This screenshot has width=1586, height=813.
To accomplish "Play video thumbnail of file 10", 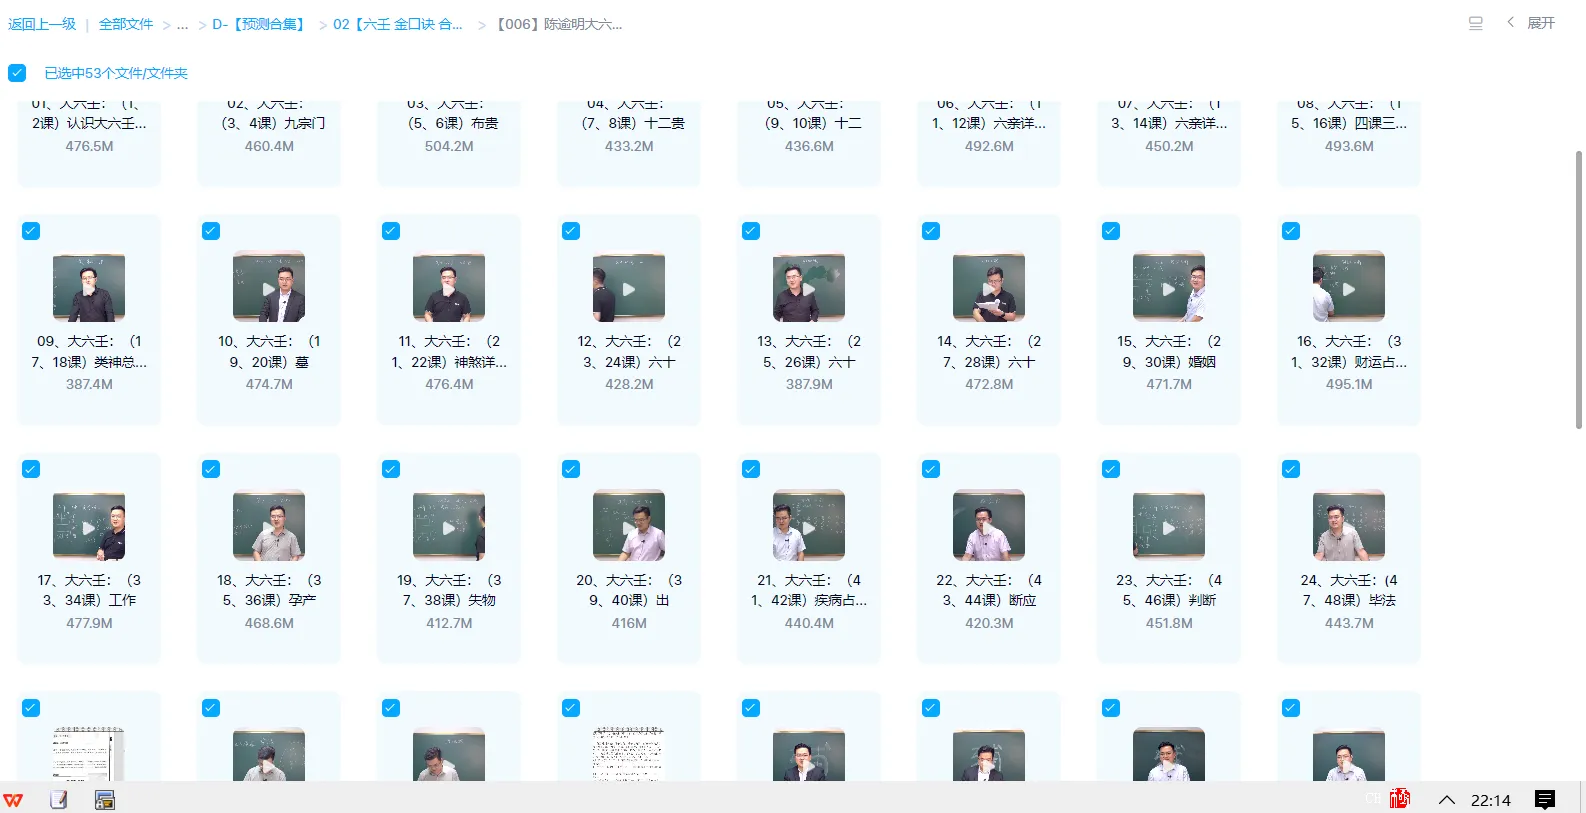I will 269,288.
